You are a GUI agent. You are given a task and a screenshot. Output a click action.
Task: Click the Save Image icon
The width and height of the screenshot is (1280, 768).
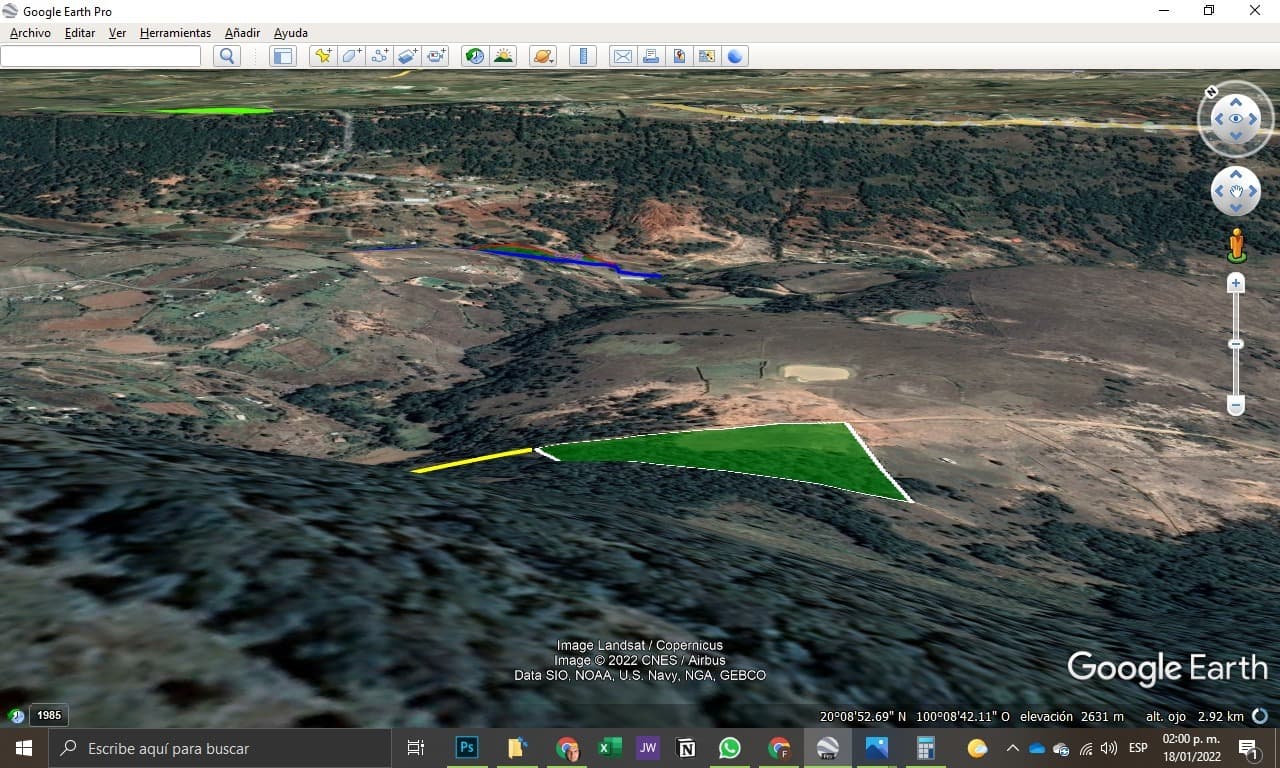679,56
